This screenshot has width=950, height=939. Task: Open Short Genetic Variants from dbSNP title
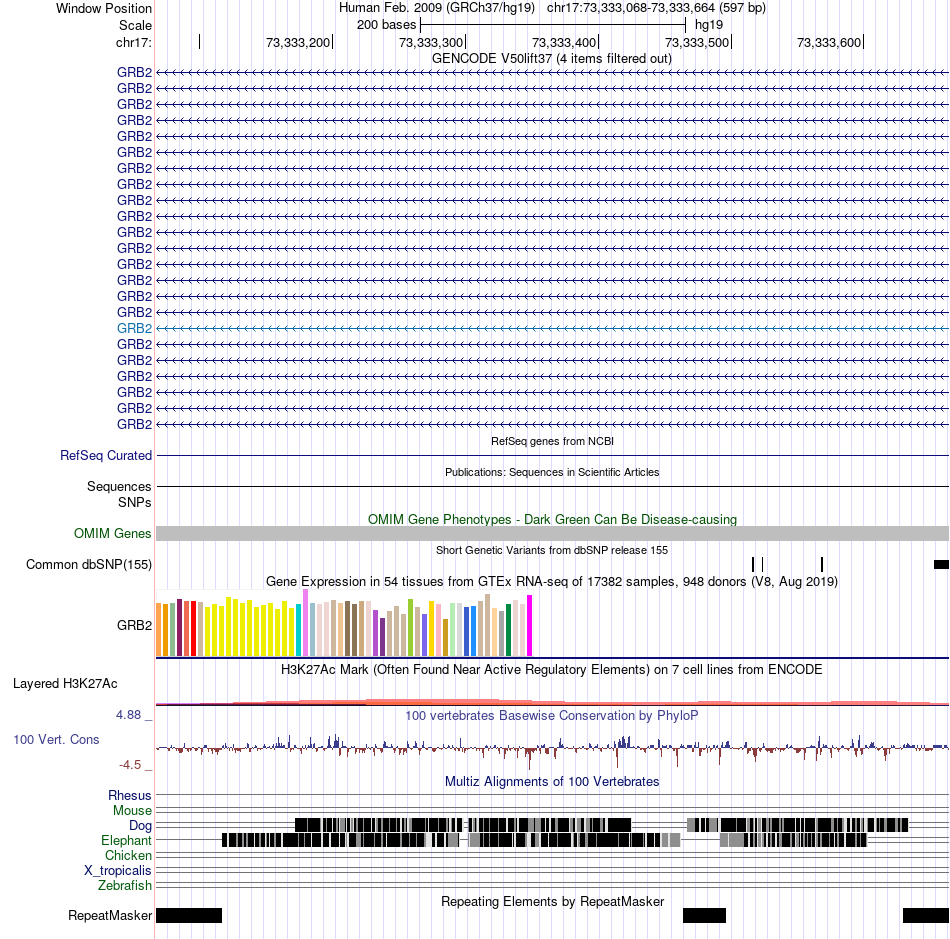552,550
